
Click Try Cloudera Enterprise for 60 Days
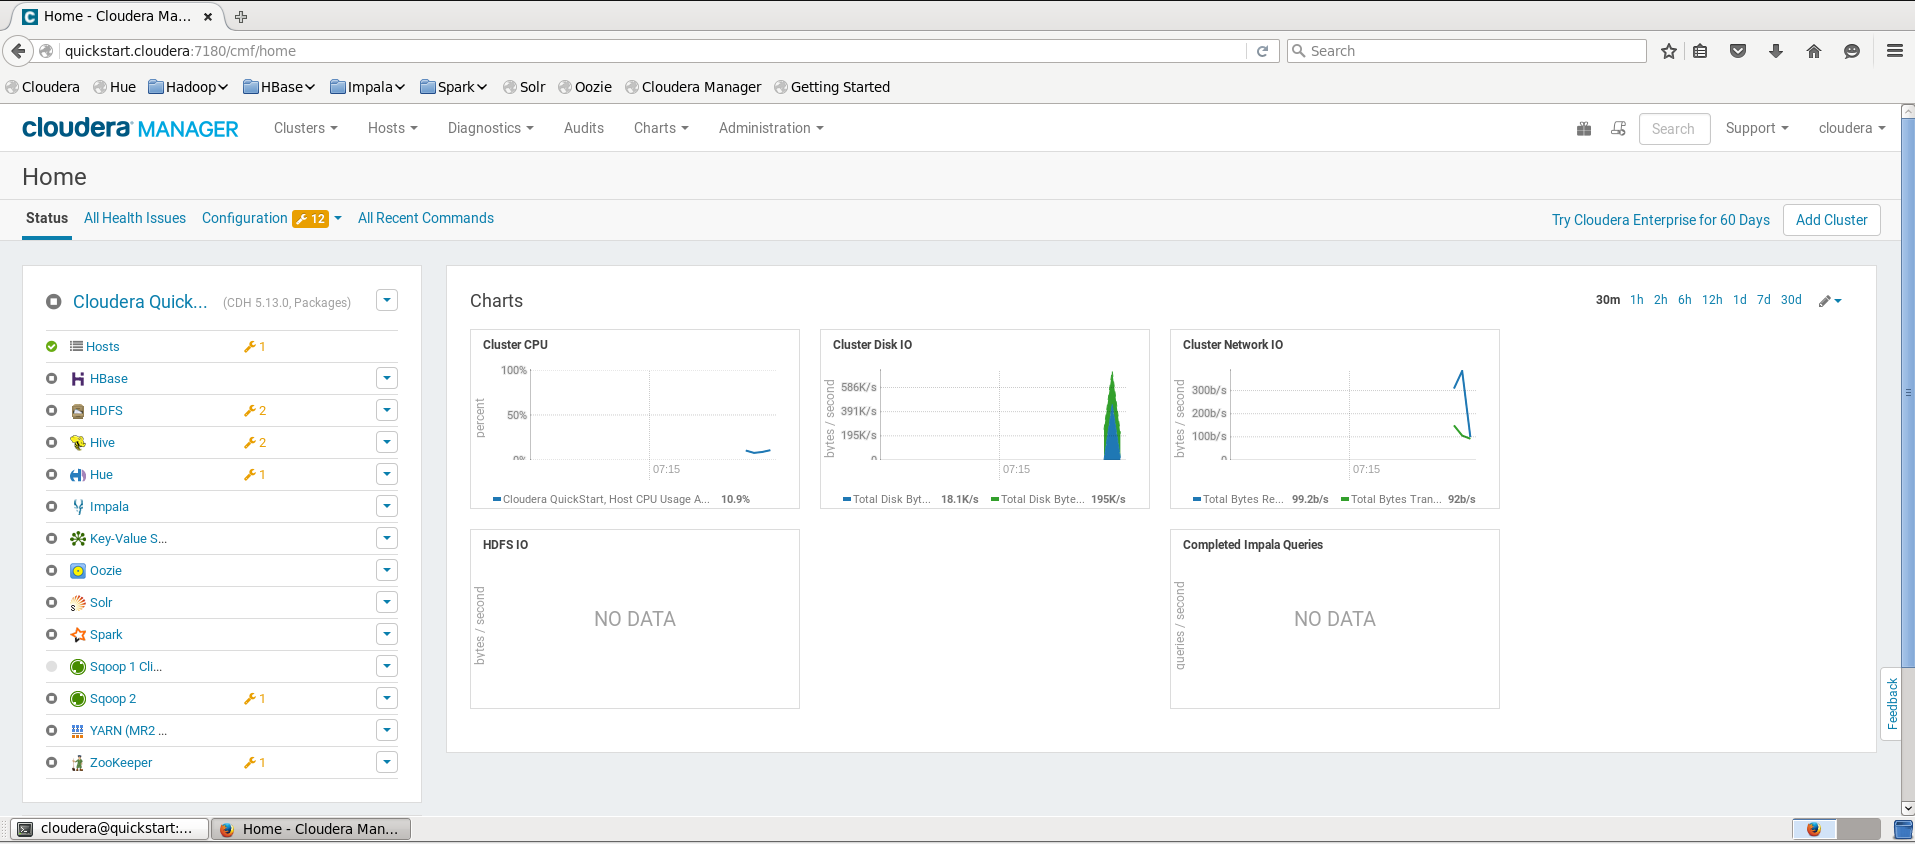click(x=1660, y=220)
